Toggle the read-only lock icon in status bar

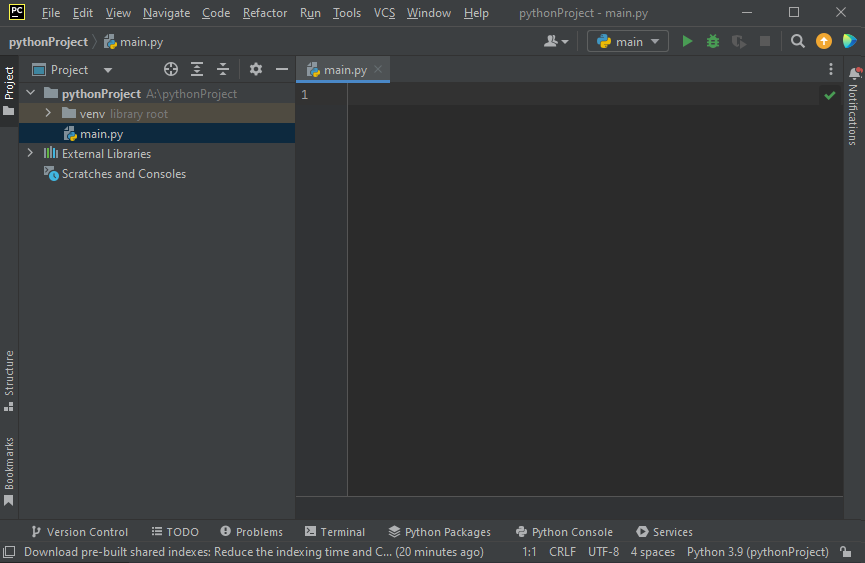tap(846, 552)
